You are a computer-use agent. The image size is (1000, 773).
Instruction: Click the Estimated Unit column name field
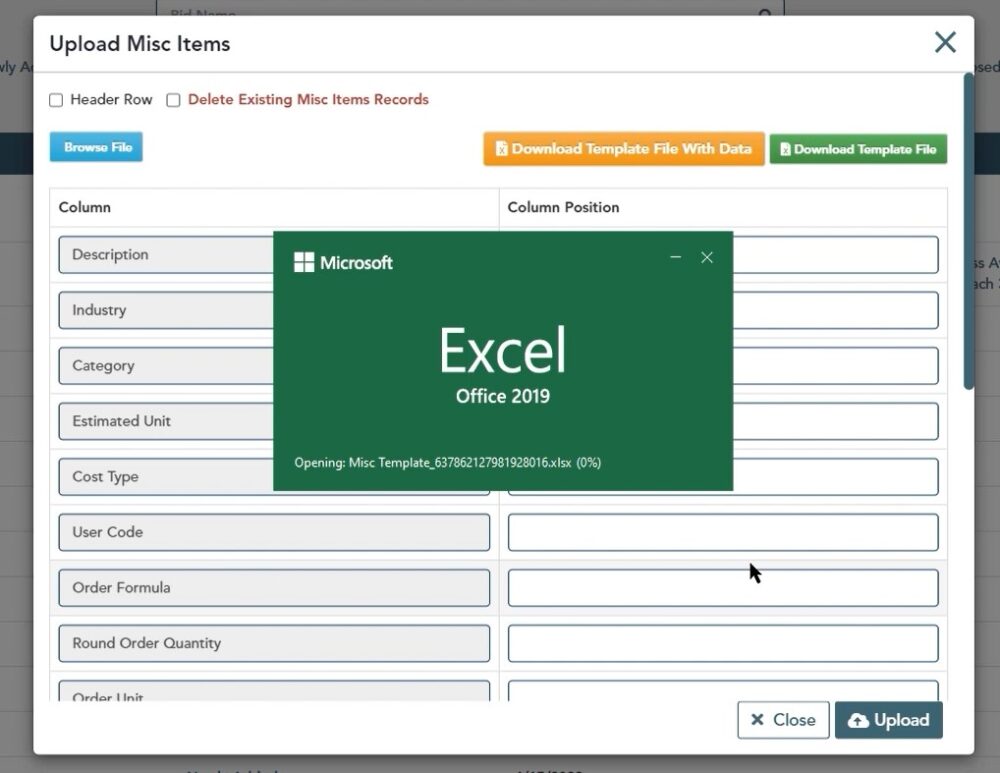(x=165, y=422)
